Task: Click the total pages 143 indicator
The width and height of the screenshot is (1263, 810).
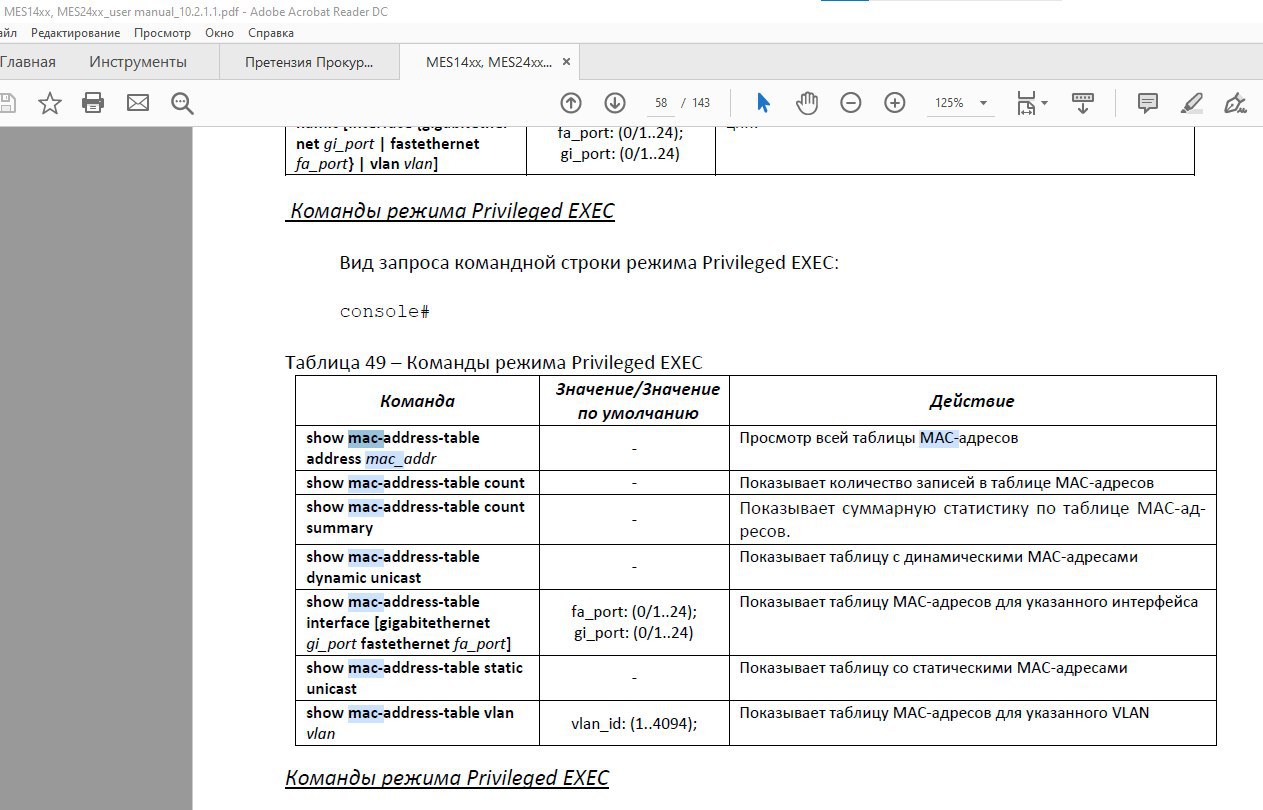Action: point(701,103)
